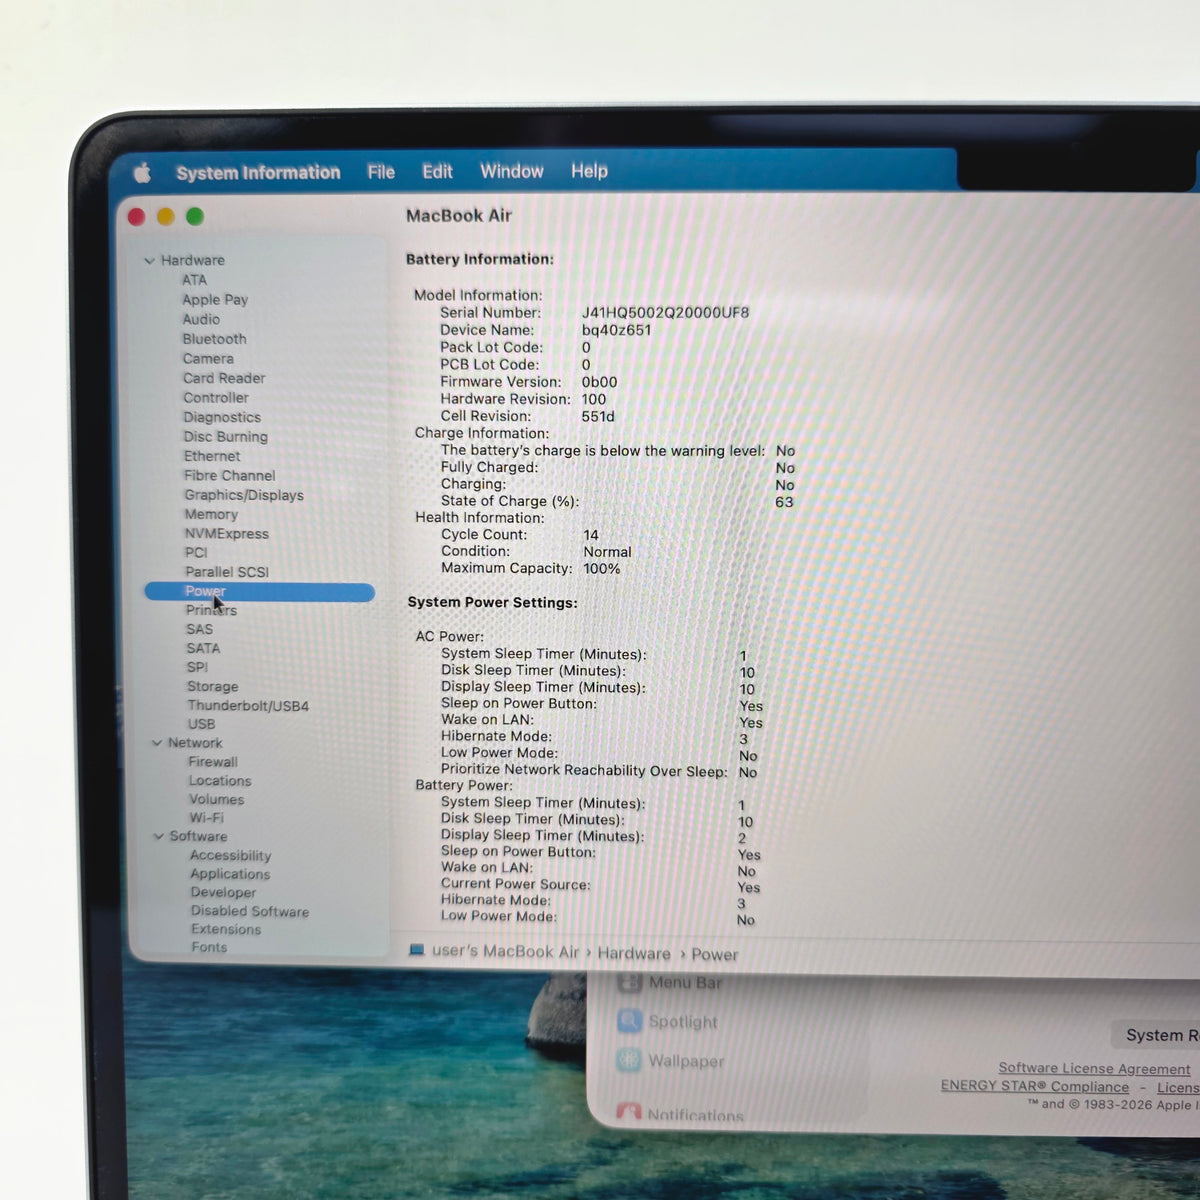Click the serial number J41HQ5002Q20000UF8
The width and height of the screenshot is (1200, 1200).
665,313
